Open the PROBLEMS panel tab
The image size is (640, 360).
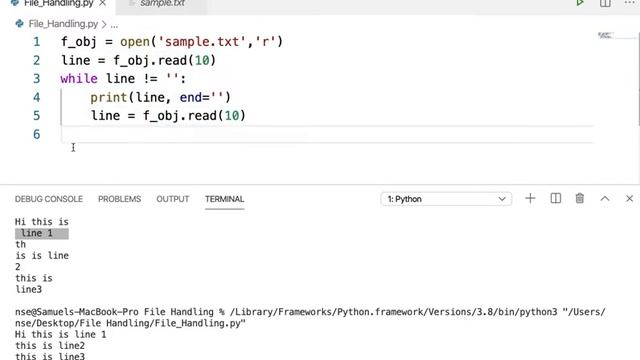point(119,199)
